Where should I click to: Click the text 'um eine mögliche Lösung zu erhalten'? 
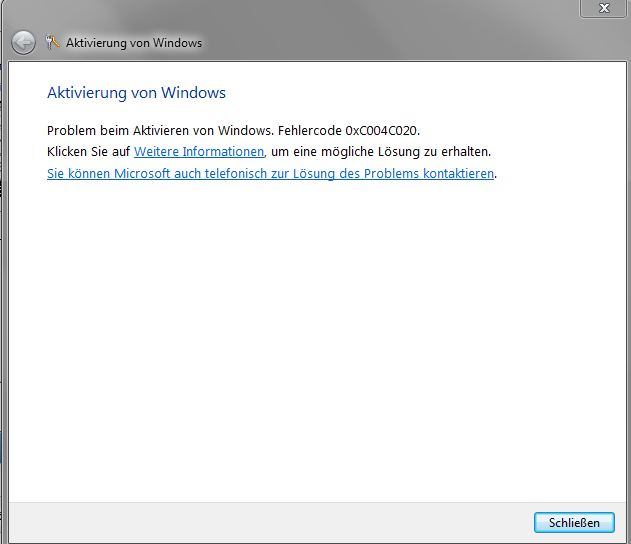coord(381,152)
